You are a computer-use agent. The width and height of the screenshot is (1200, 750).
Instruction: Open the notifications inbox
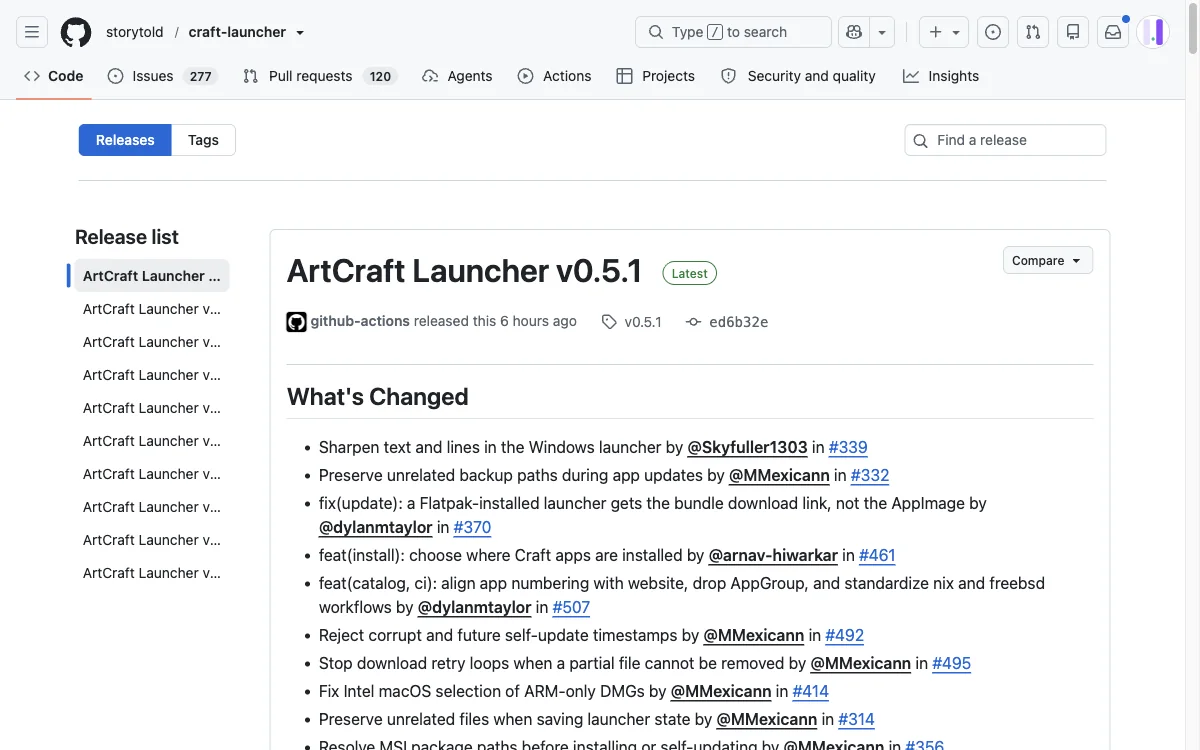click(x=1113, y=32)
